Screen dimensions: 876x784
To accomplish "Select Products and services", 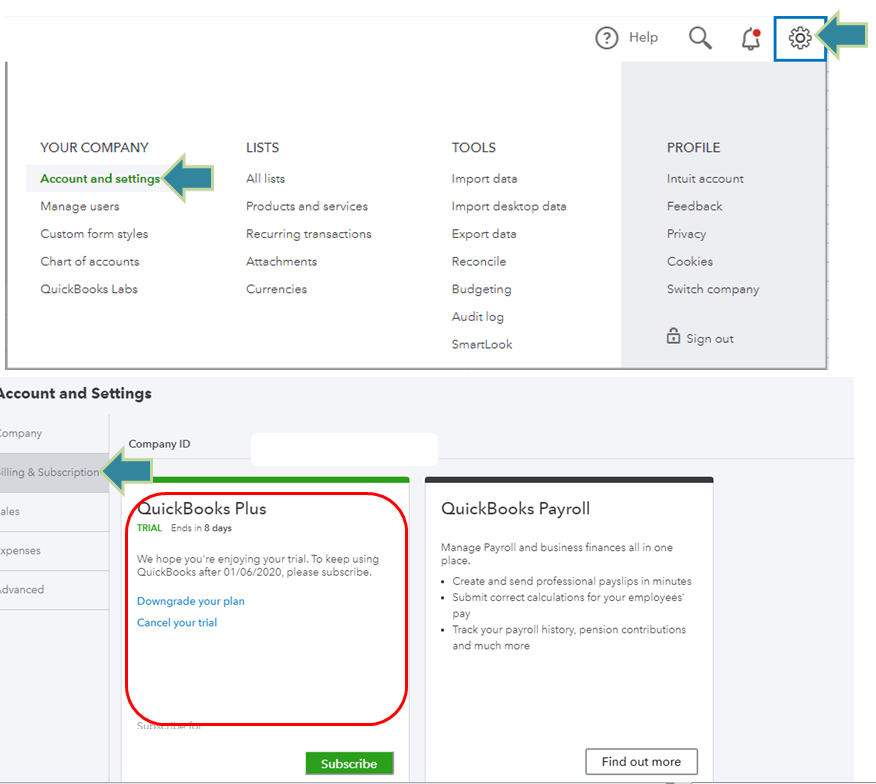I will coord(307,206).
